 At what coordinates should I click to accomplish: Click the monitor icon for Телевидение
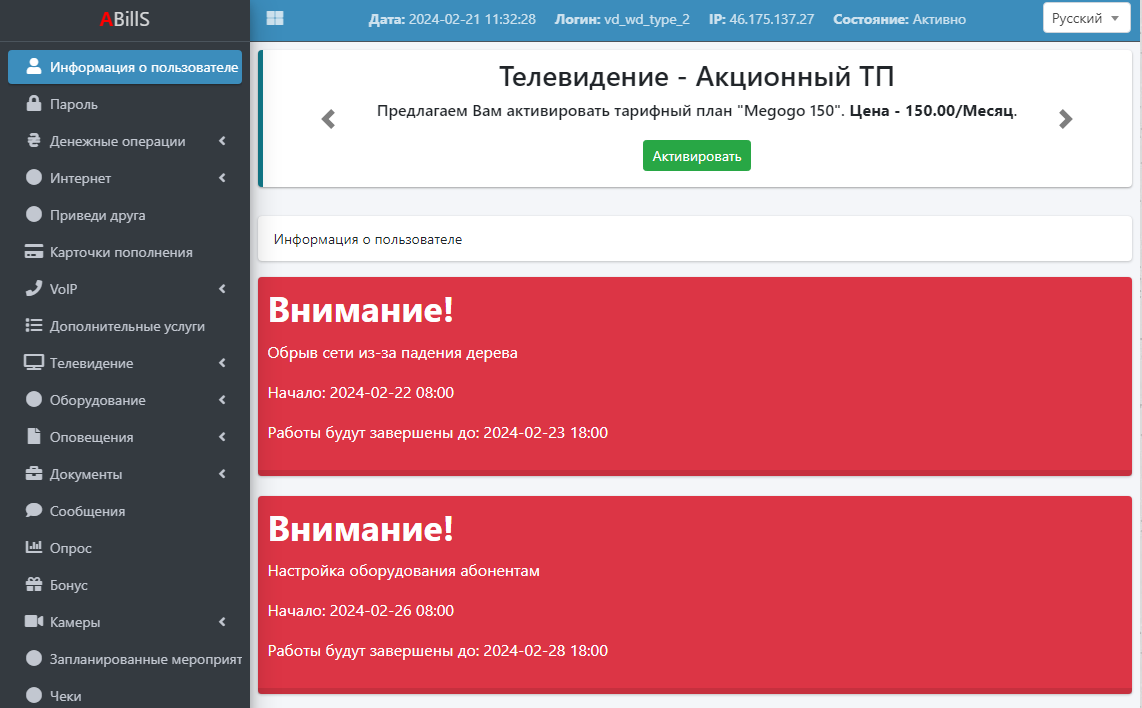click(34, 363)
